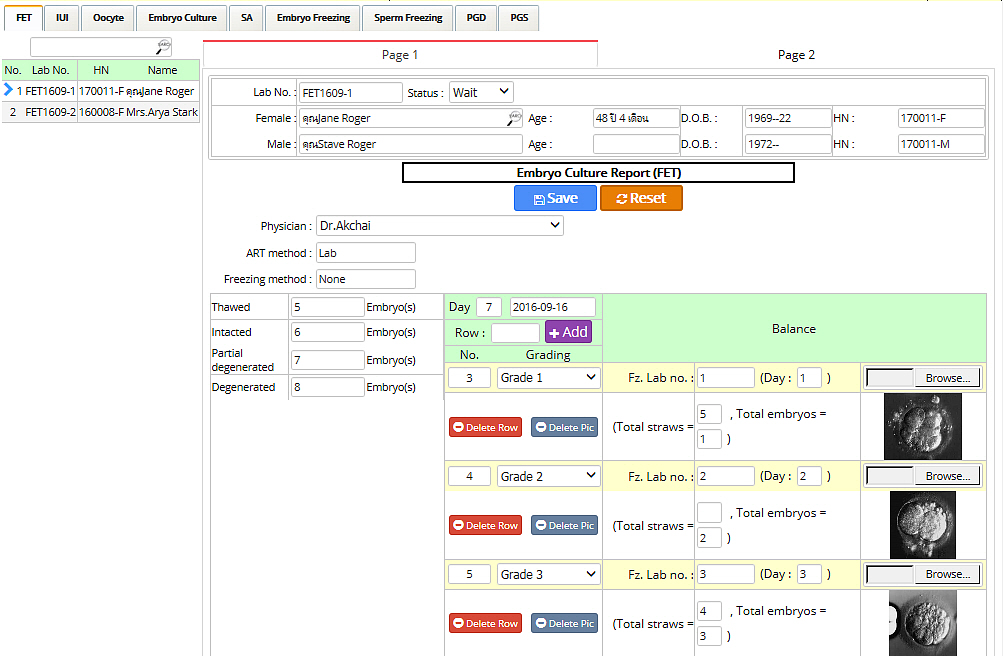Click the purple Add row button
Screen dimensions: 1003x656
tap(568, 332)
